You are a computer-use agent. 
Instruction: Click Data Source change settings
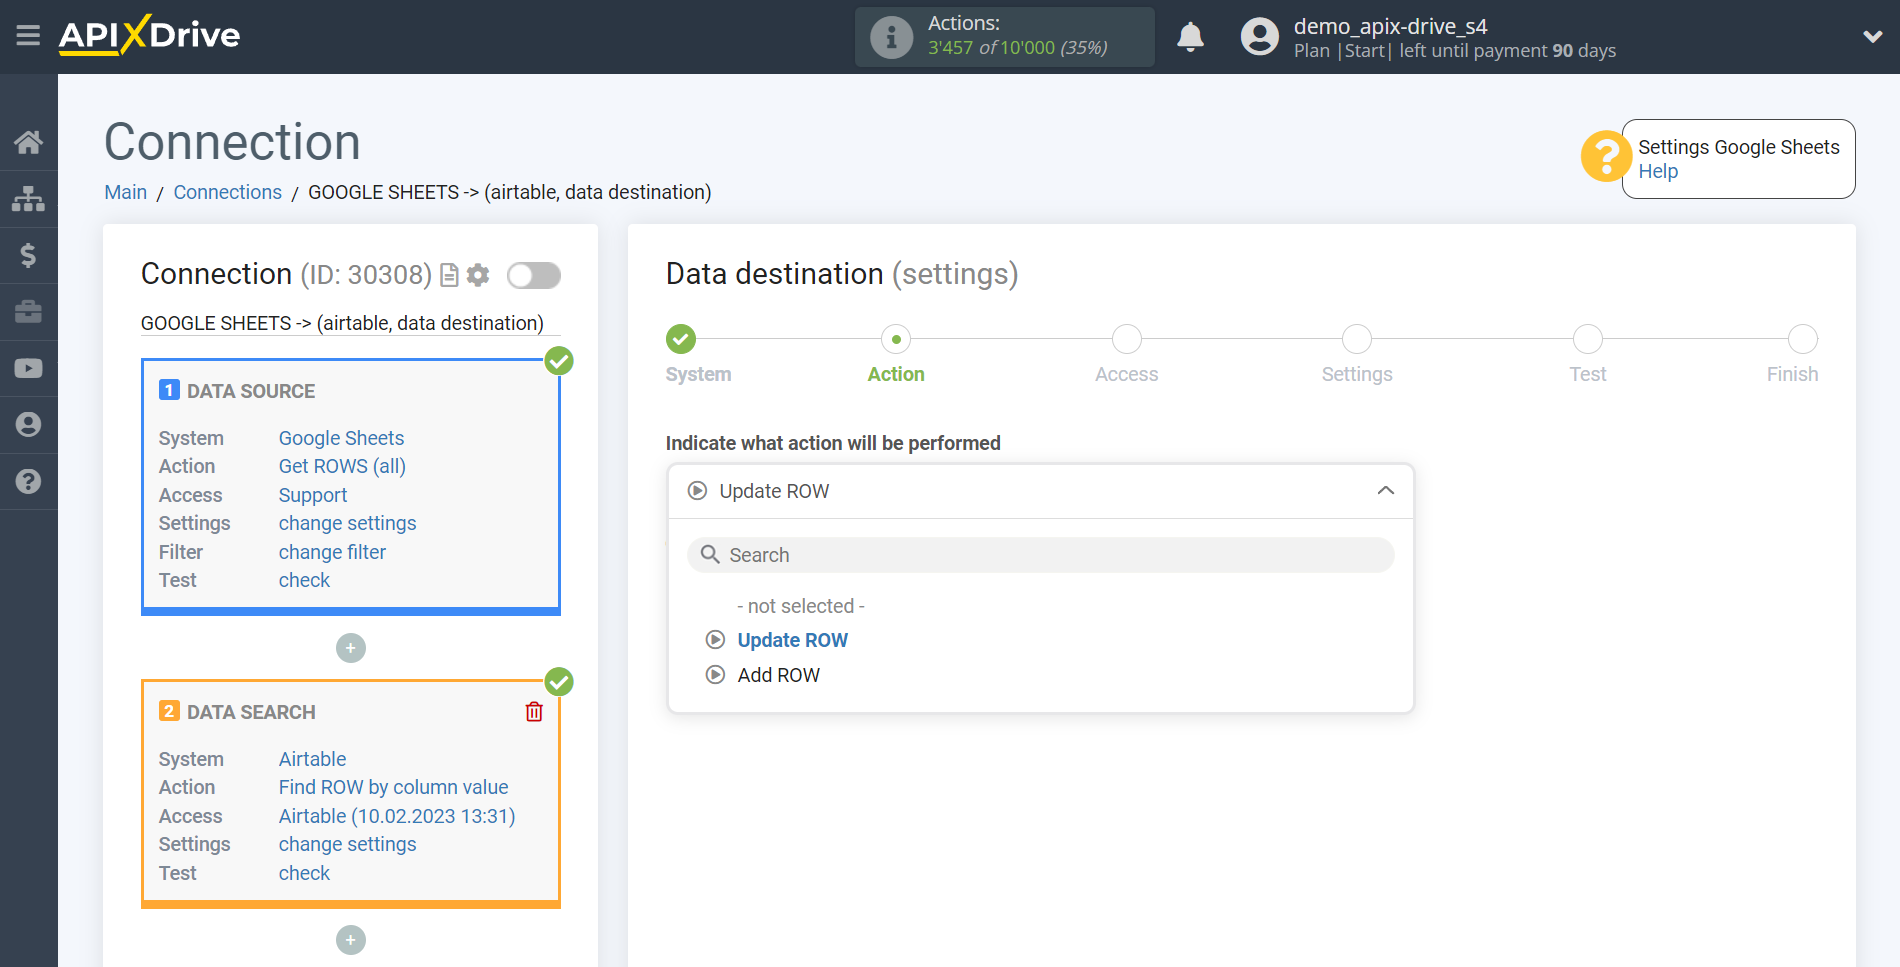coord(347,523)
